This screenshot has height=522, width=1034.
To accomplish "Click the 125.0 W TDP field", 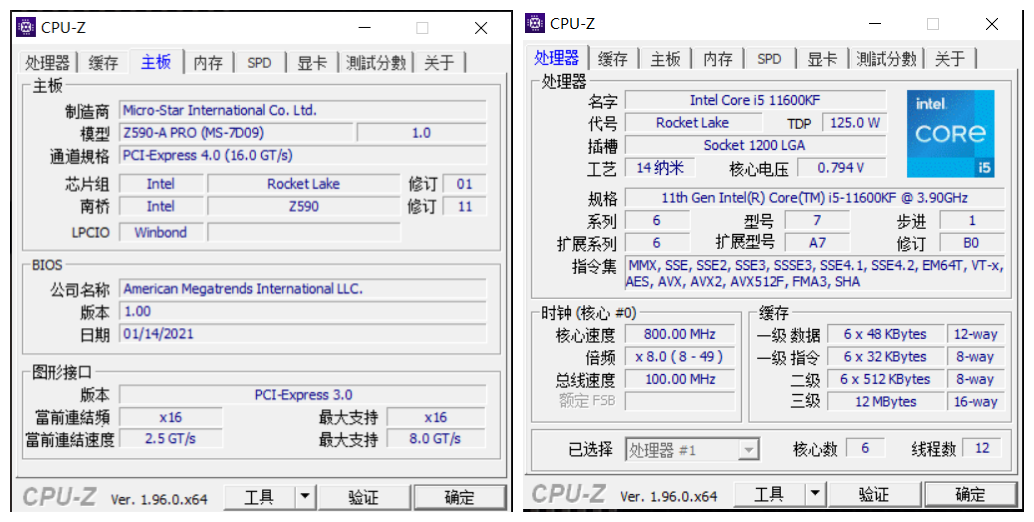I will tap(855, 123).
